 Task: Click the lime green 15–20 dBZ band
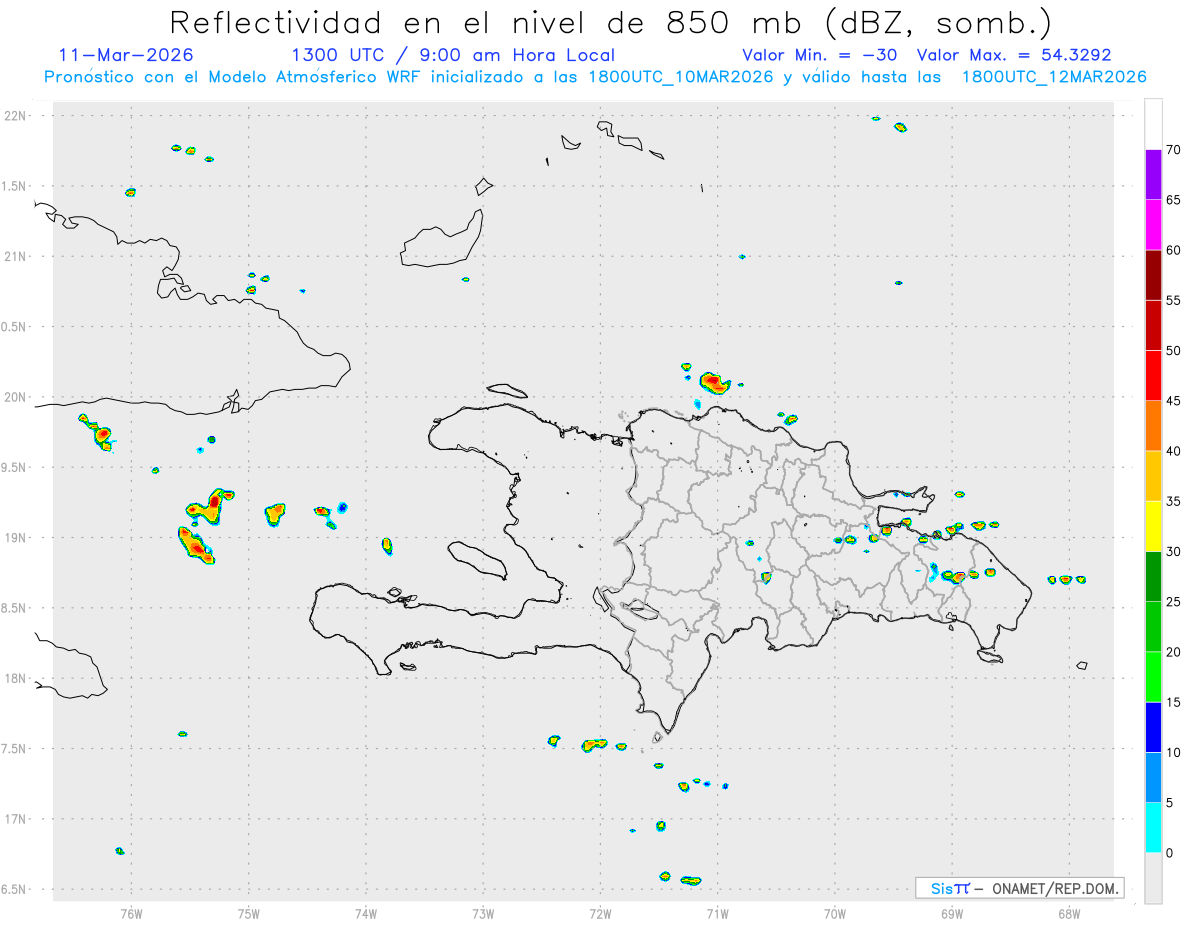click(1153, 677)
